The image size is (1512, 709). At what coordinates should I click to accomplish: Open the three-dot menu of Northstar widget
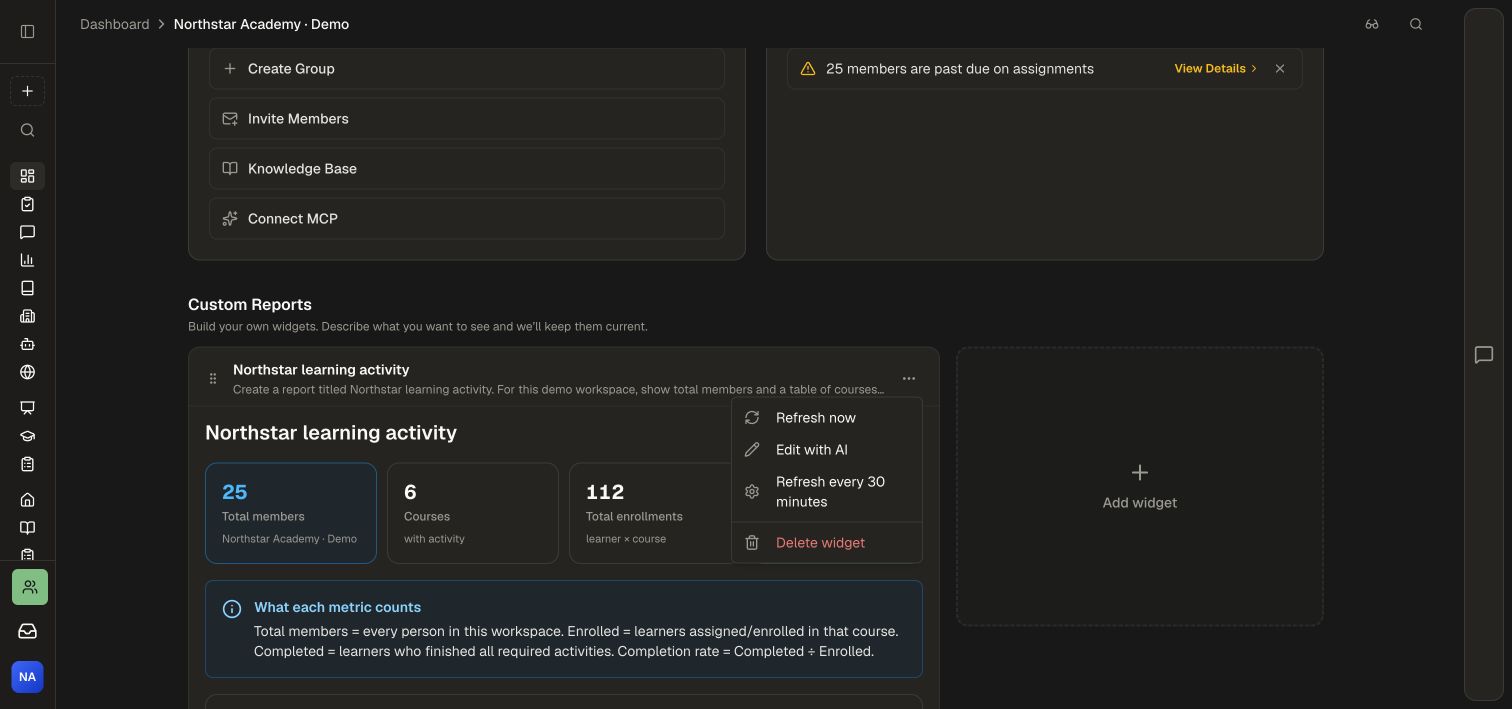909,378
